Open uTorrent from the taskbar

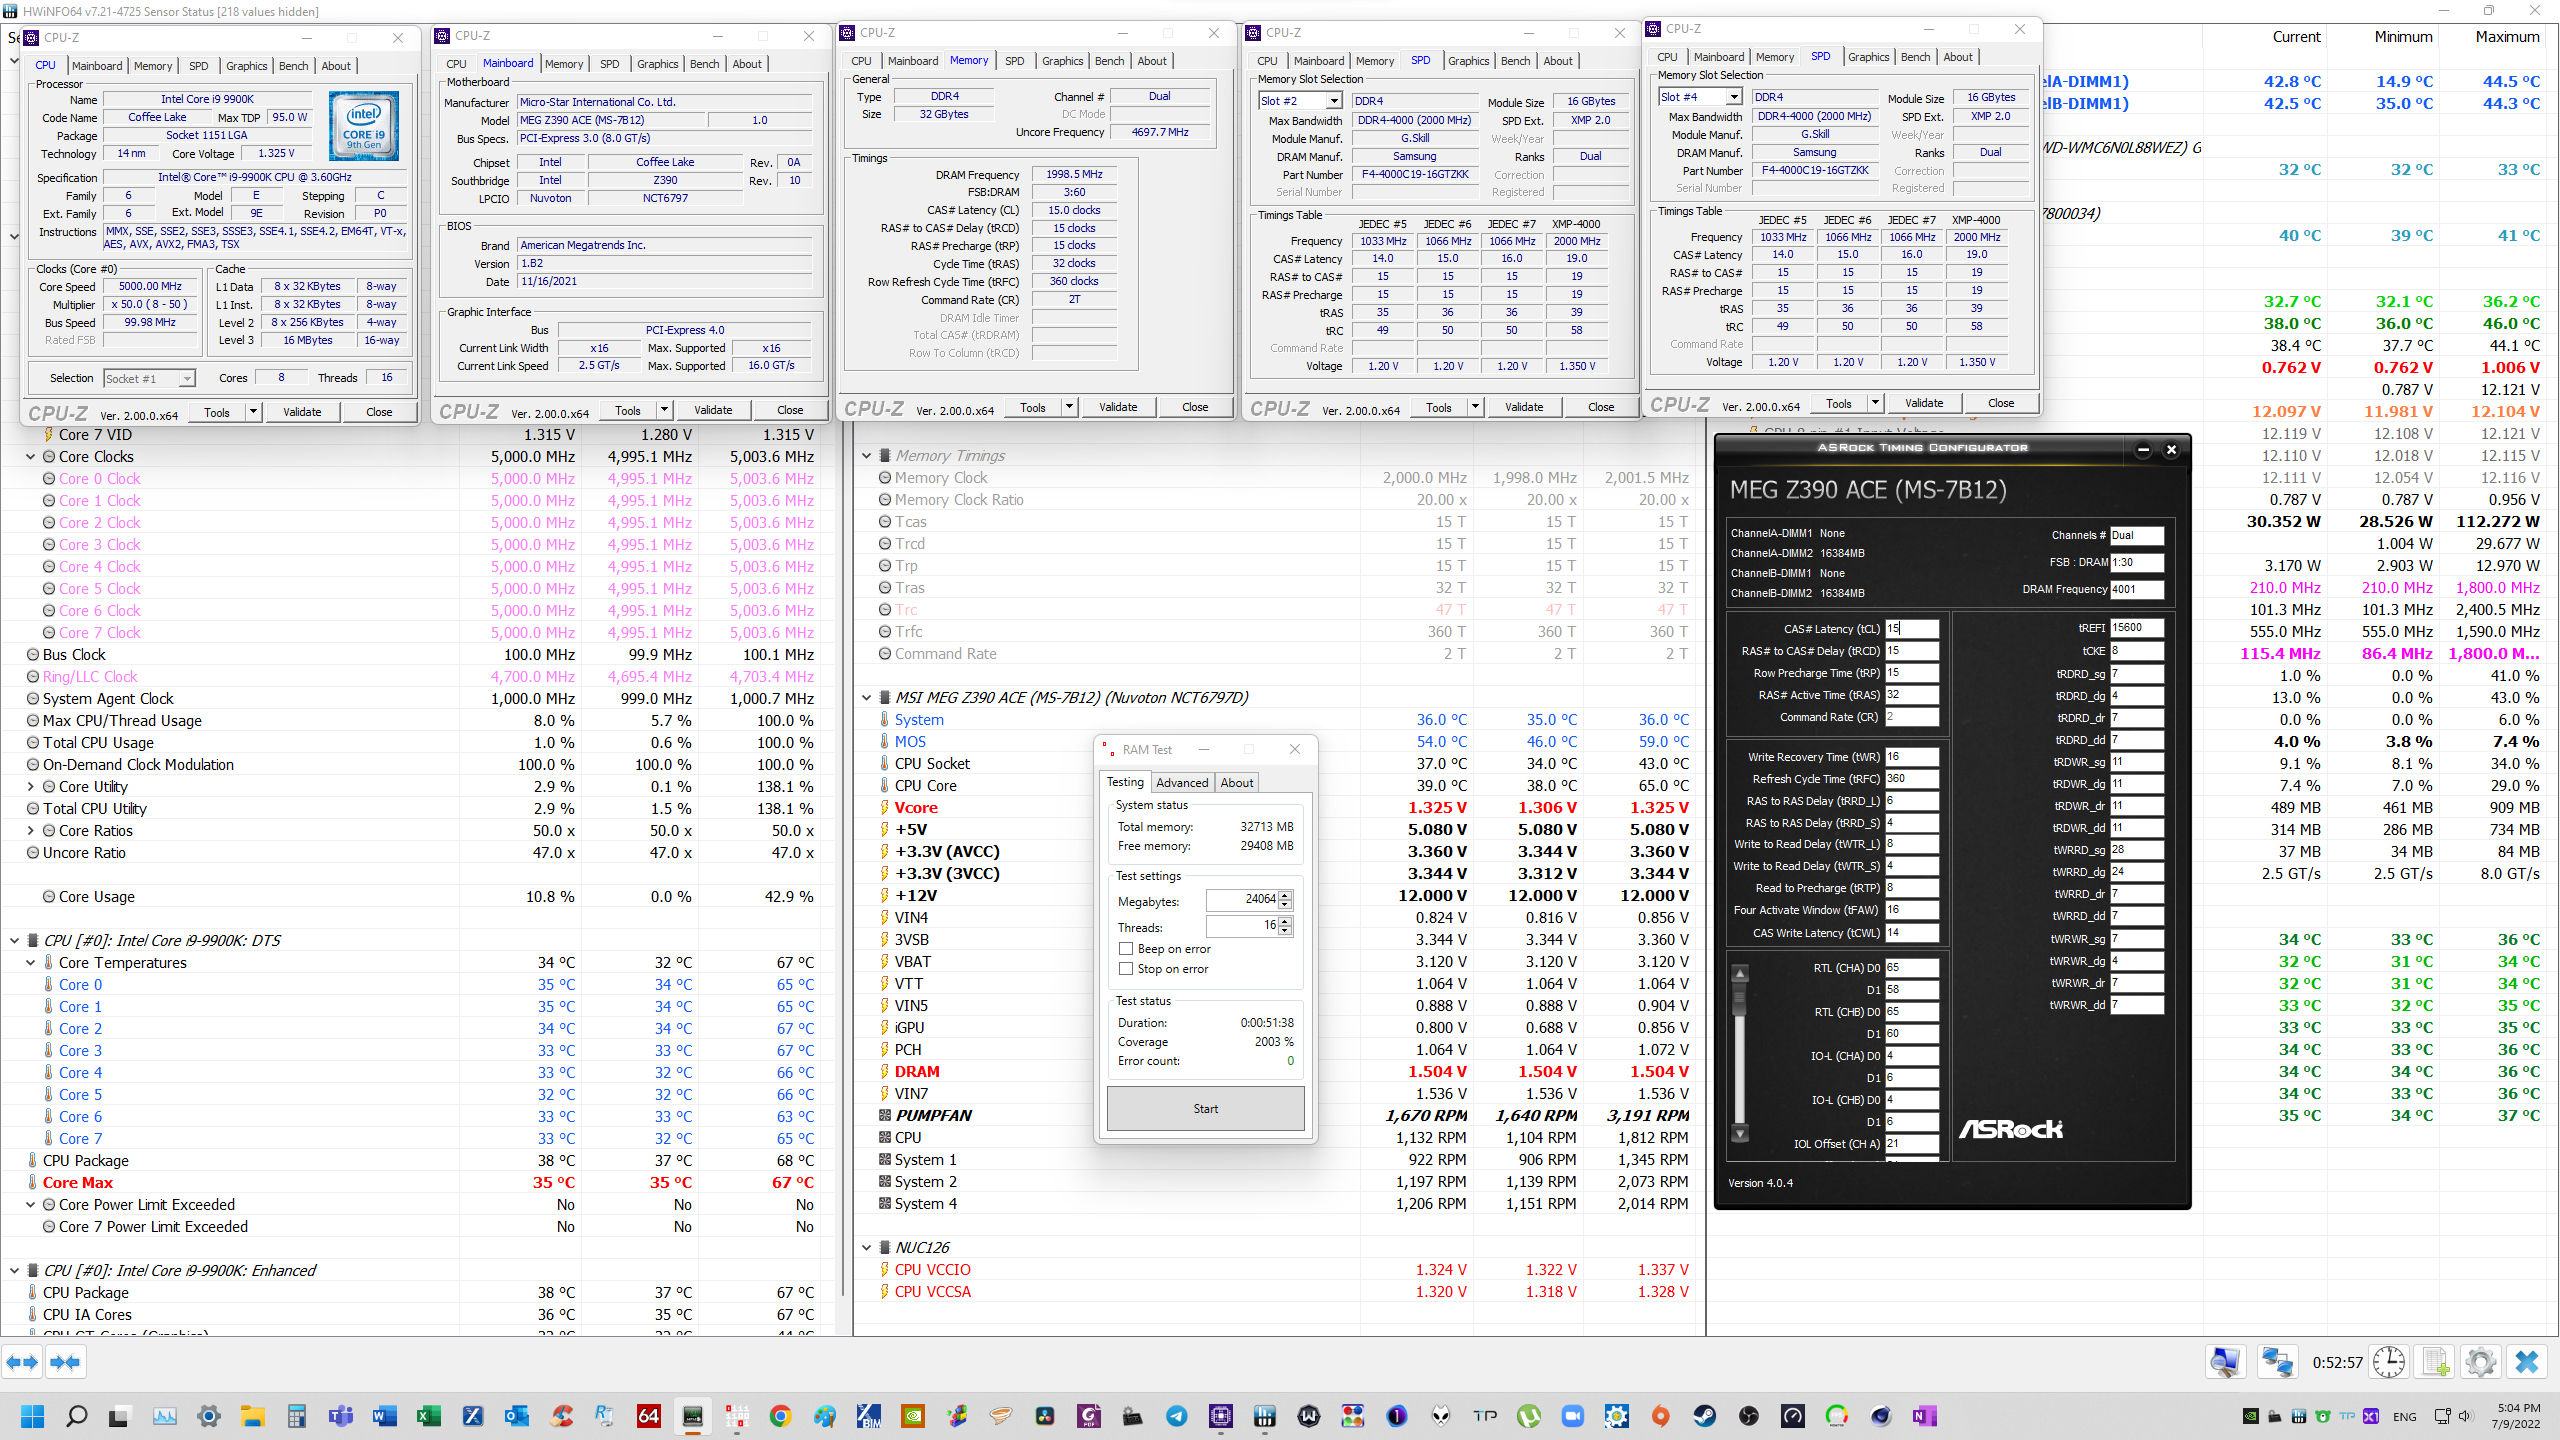(1528, 1416)
